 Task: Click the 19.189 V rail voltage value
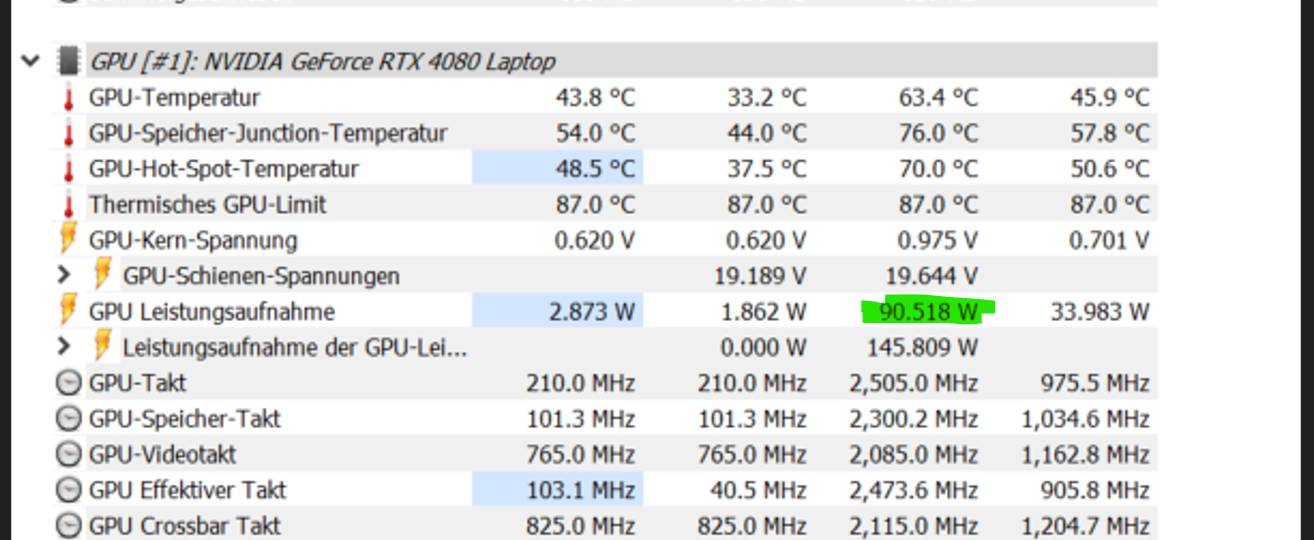(761, 276)
